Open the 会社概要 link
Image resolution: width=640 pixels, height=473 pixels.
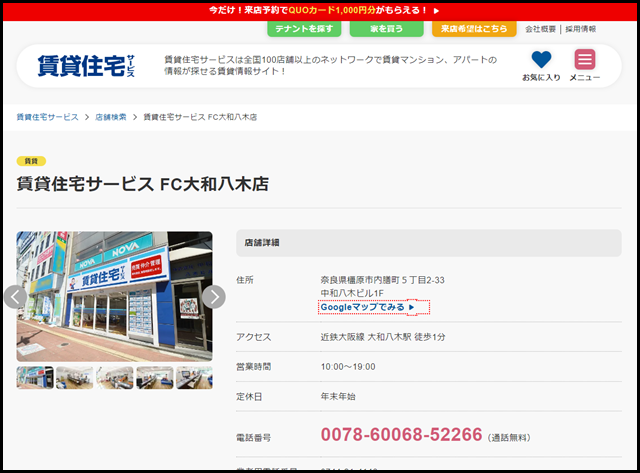point(540,29)
